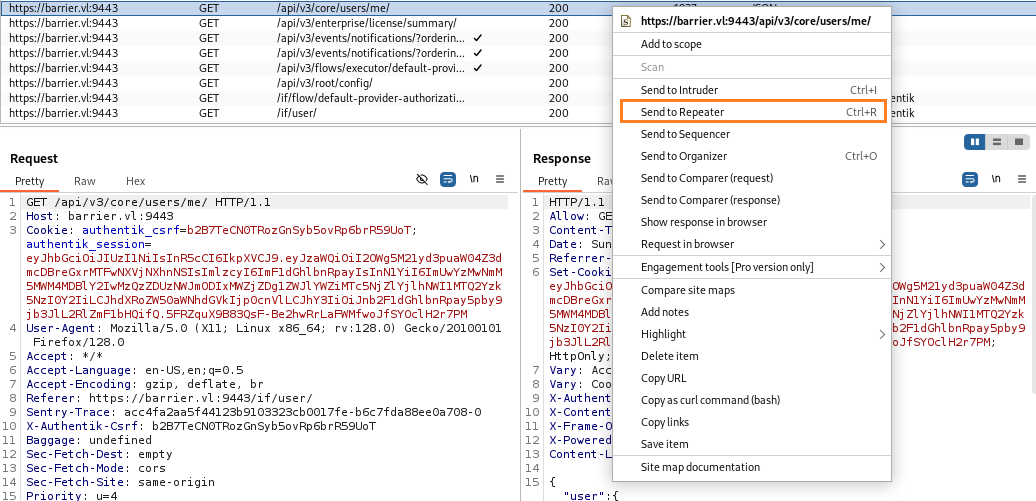Select the /api/v3/flows/executor/default-provi... table row

point(307,68)
